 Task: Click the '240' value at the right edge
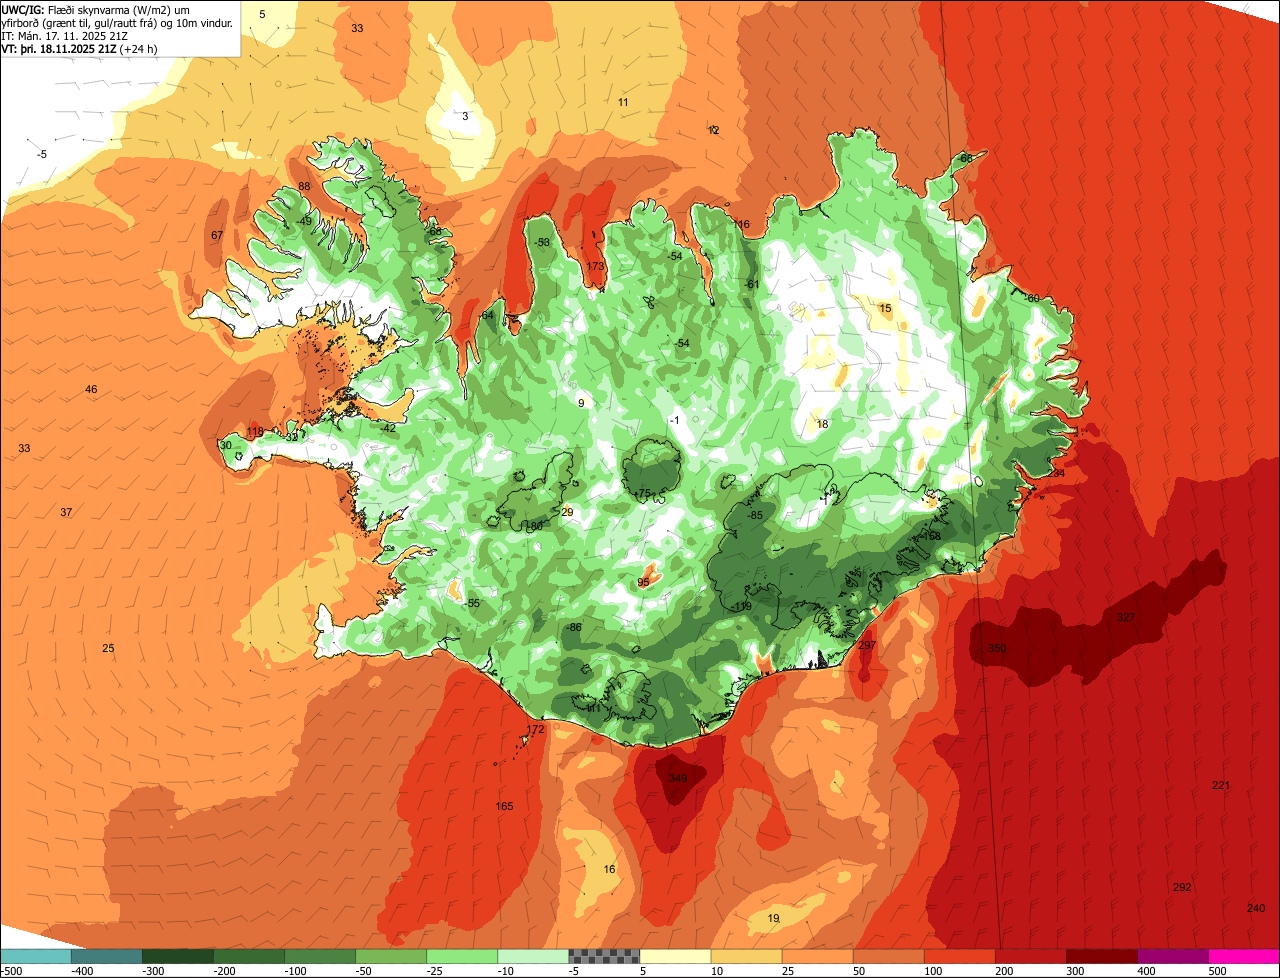1256,907
